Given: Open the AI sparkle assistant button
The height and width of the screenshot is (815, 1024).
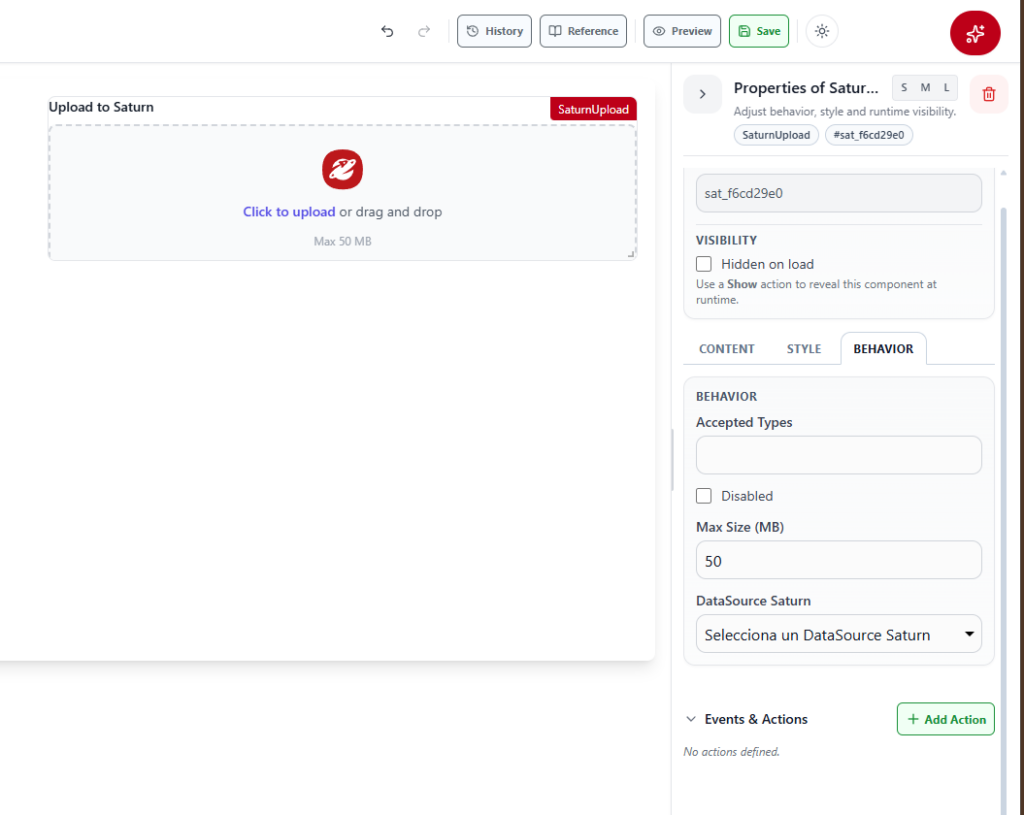Looking at the screenshot, I should (975, 33).
